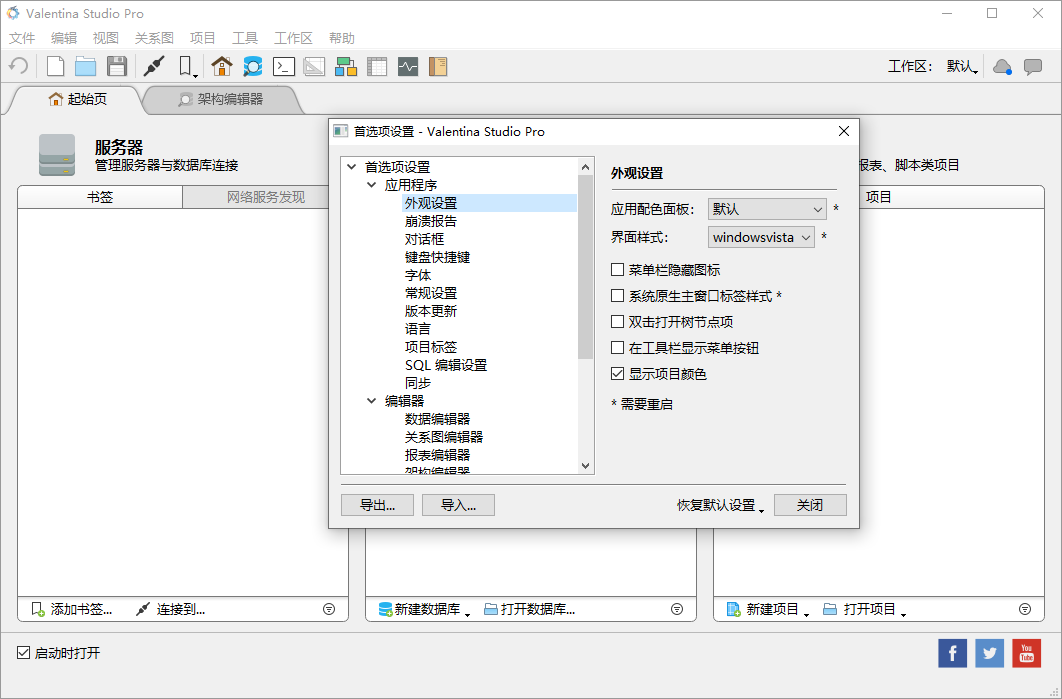This screenshot has height=699, width=1062.
Task: Click the chat bubble feedback icon
Action: (1033, 67)
